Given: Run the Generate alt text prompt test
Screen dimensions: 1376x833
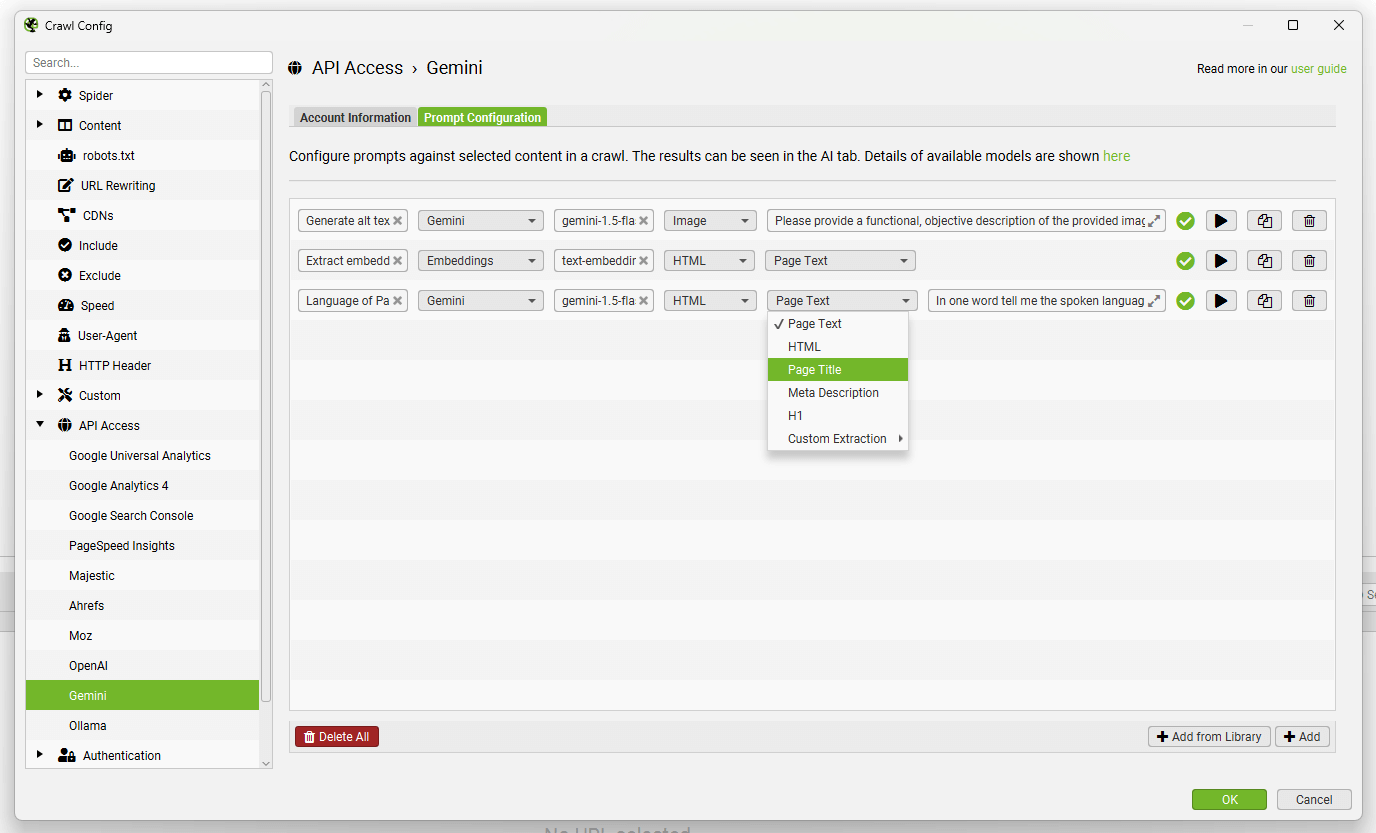Looking at the screenshot, I should 1221,221.
